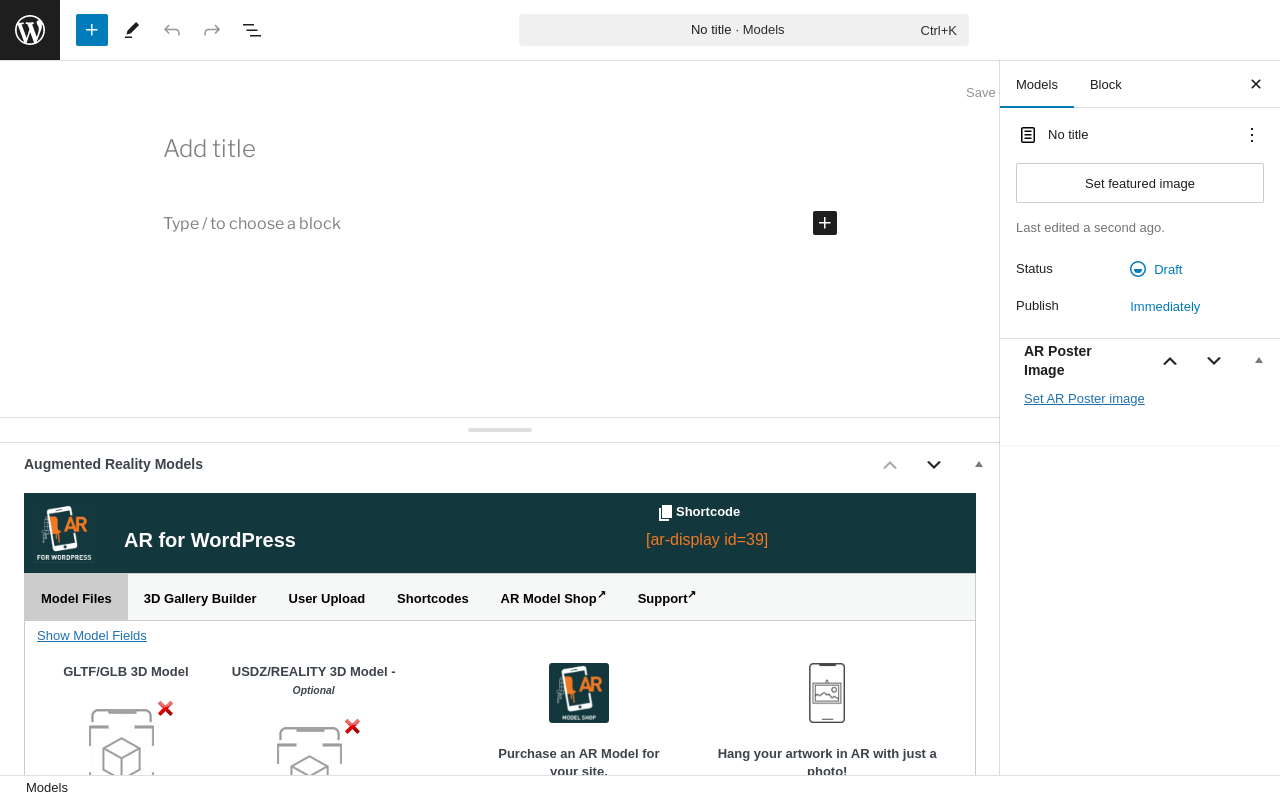Open the No title options menu
This screenshot has height=800, width=1280.
(x=1252, y=135)
